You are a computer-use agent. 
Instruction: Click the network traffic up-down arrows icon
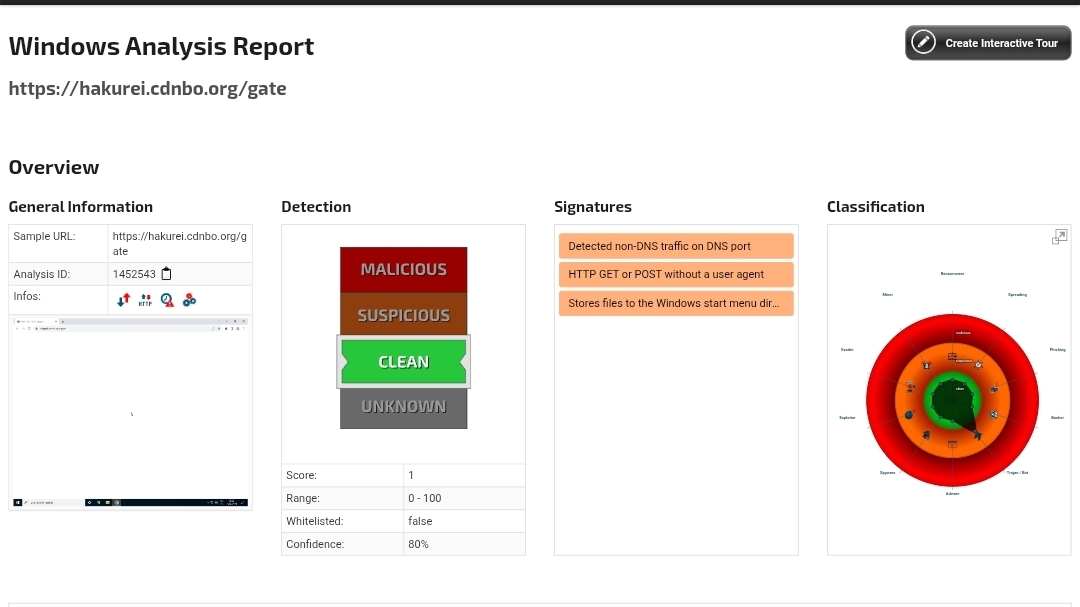[123, 300]
